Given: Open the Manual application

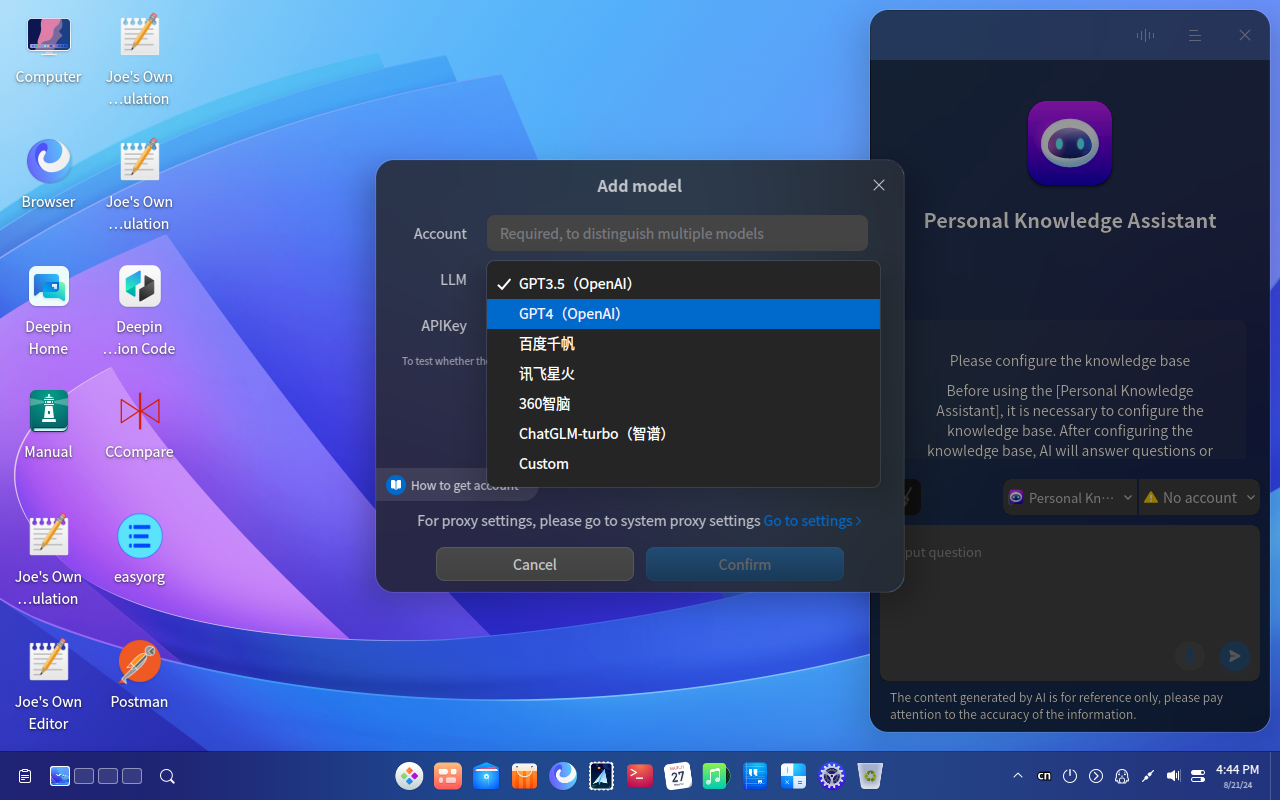Looking at the screenshot, I should (x=48, y=410).
